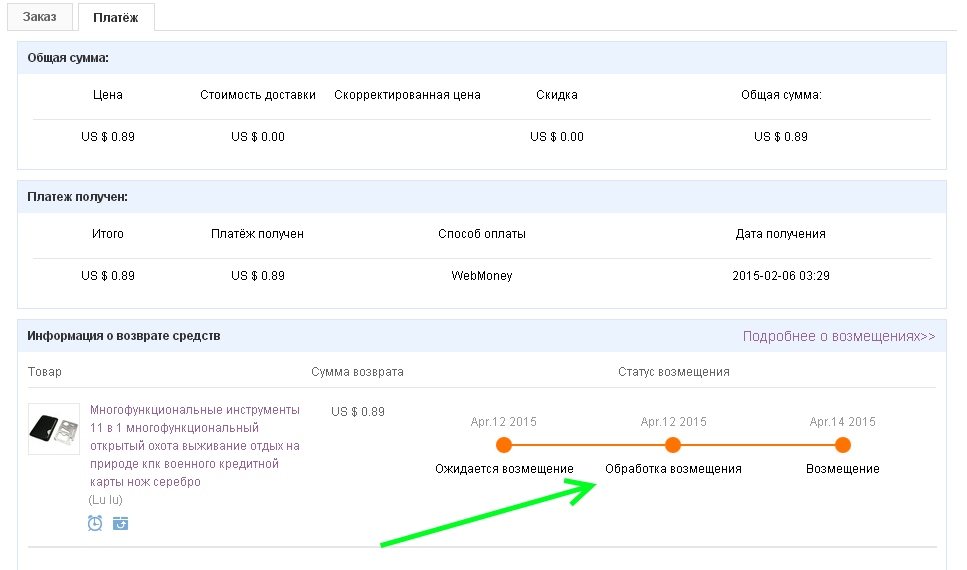Click the Ожидается возмещение timeline dot
This screenshot has height=570, width=967.
click(x=504, y=445)
